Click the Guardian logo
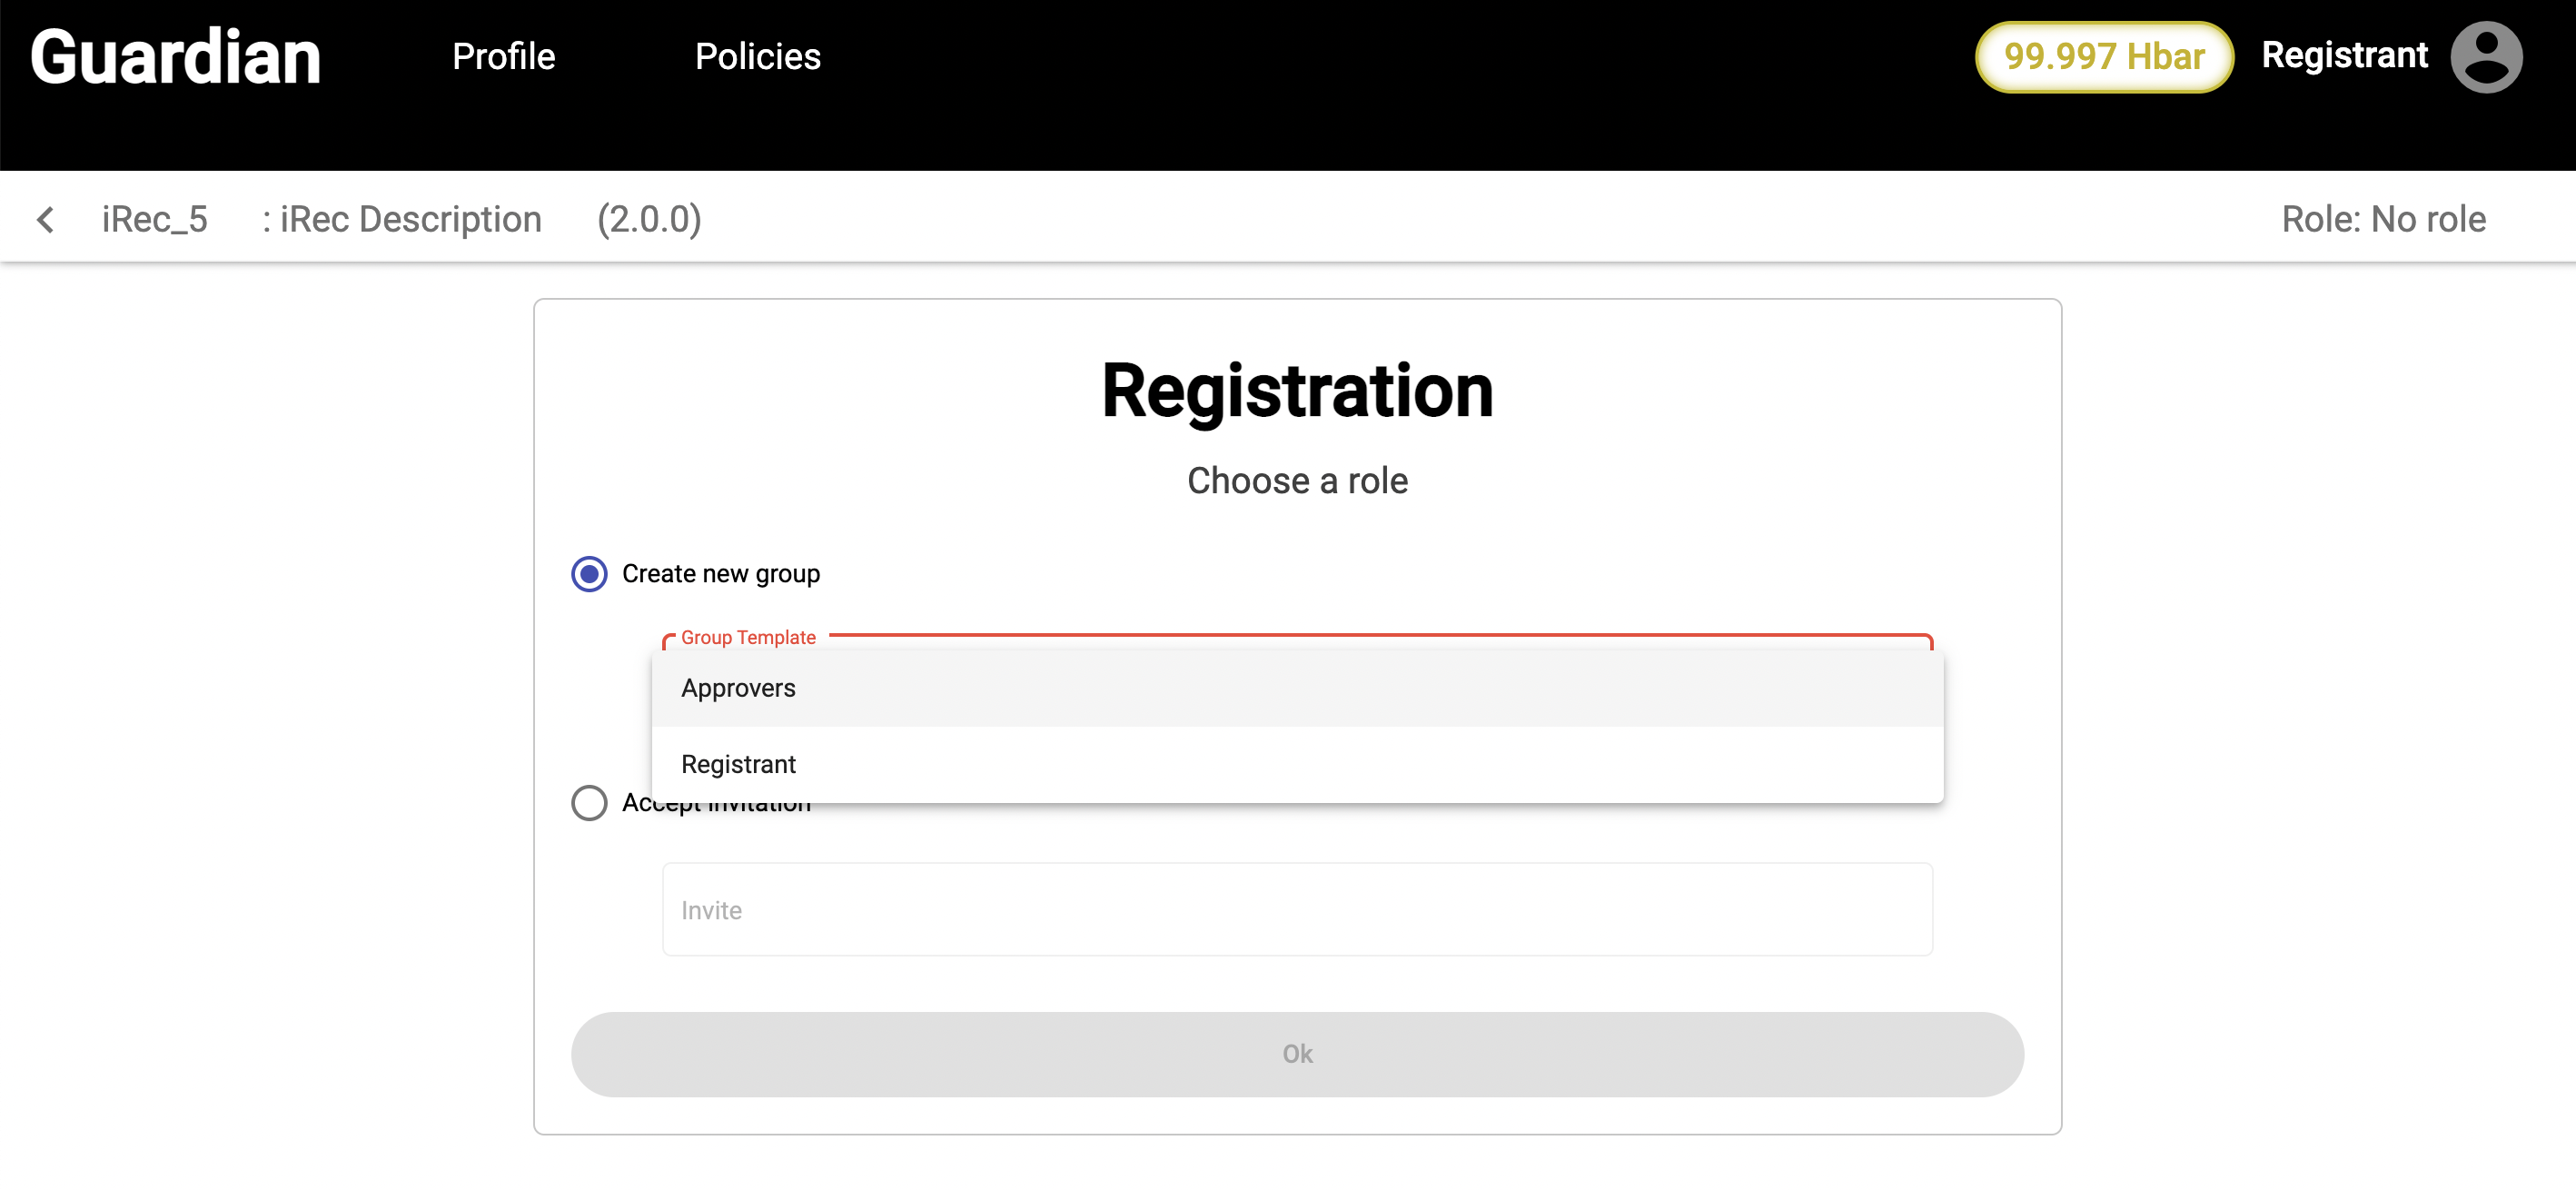The height and width of the screenshot is (1190, 2576). [x=176, y=57]
